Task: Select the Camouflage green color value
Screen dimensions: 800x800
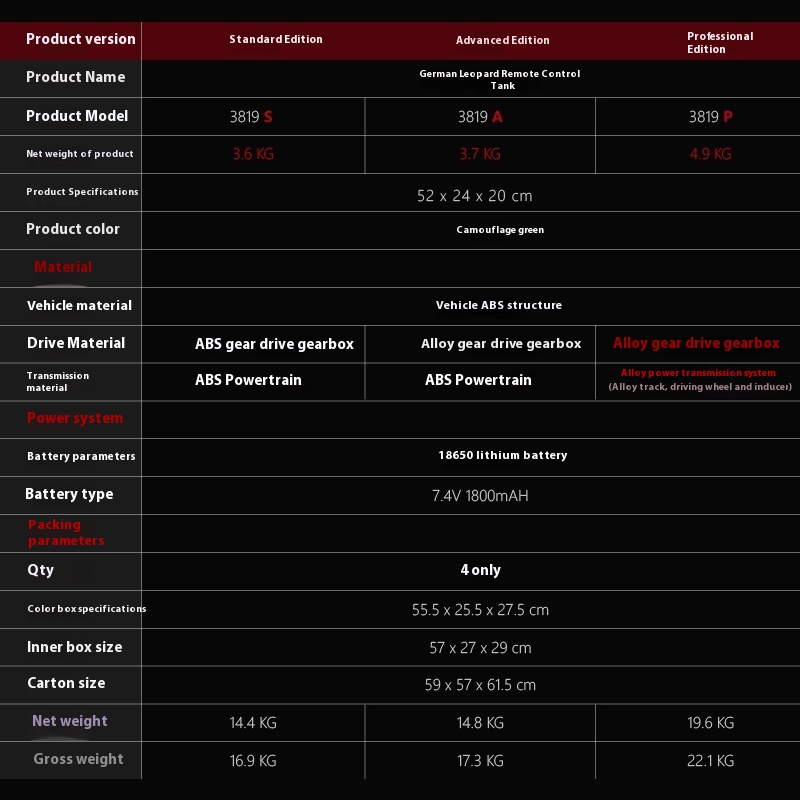Action: pos(500,230)
